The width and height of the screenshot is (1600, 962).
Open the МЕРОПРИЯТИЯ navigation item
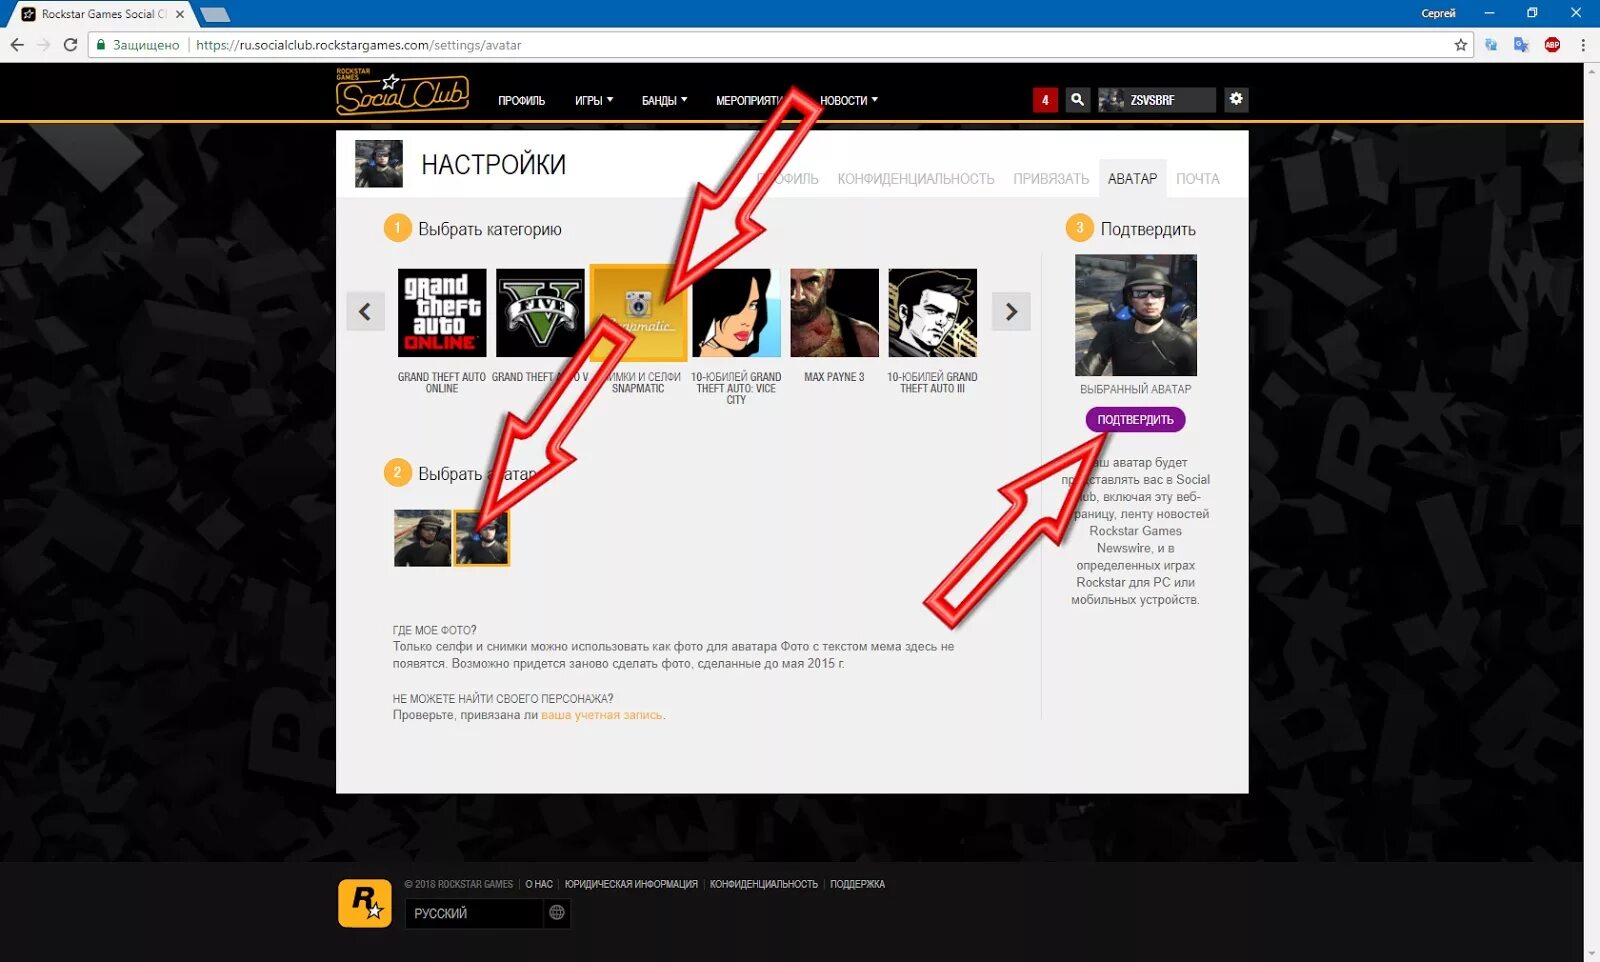click(752, 100)
